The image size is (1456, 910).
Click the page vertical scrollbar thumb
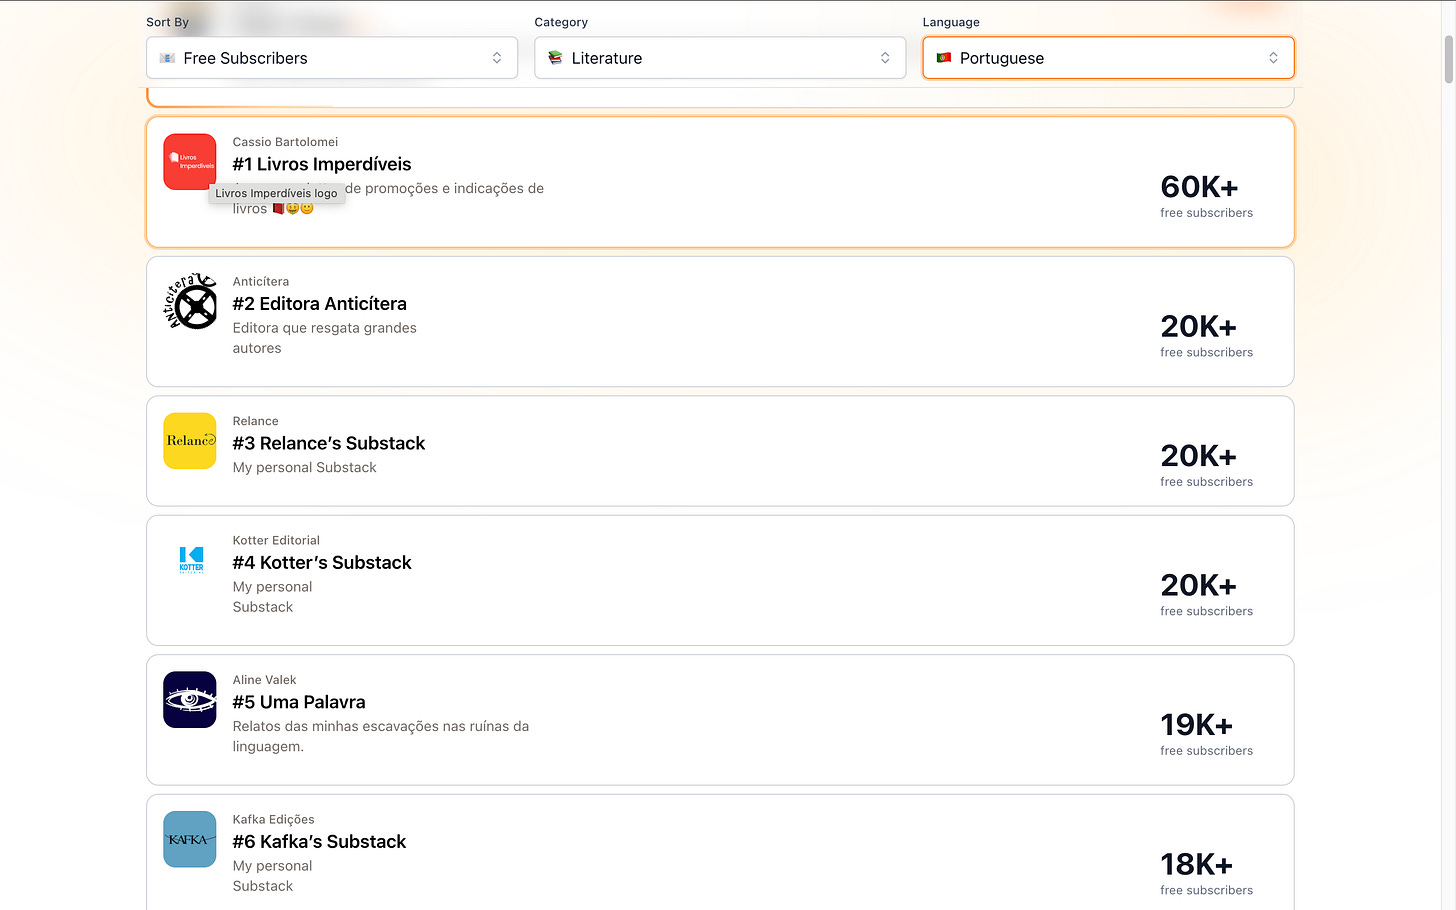(x=1449, y=59)
